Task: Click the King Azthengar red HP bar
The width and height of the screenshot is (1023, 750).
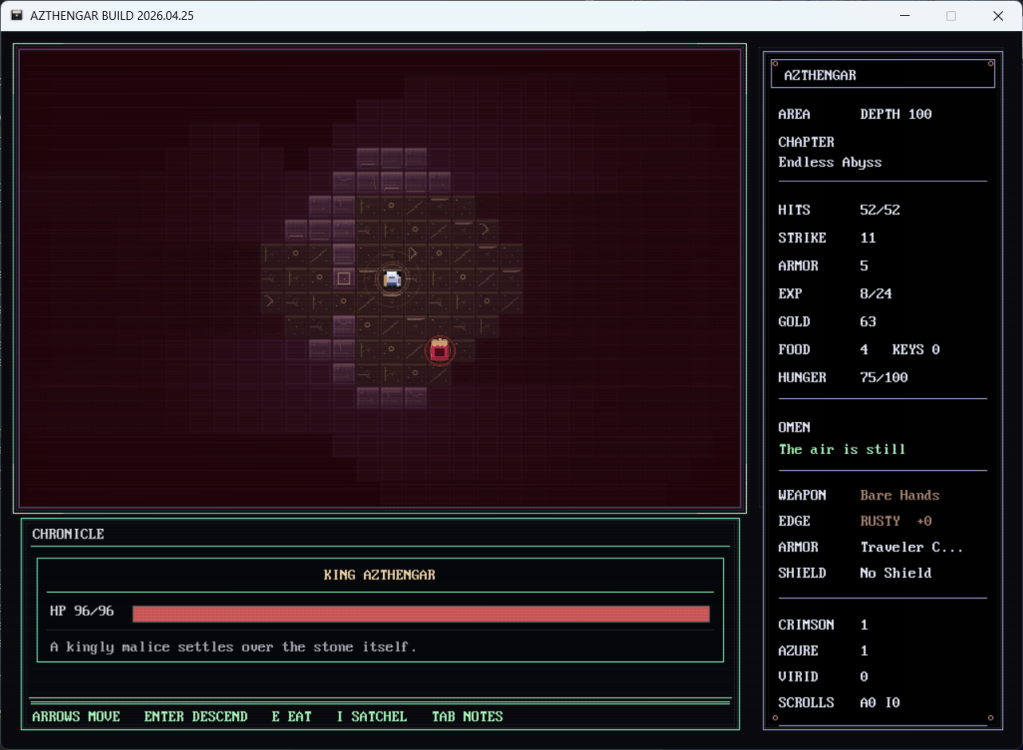Action: (420, 613)
